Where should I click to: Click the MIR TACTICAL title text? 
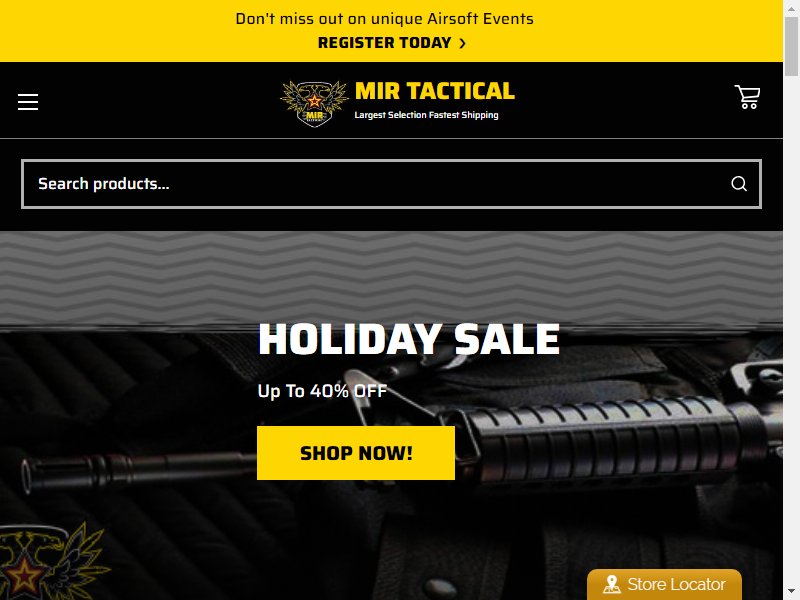pos(435,91)
